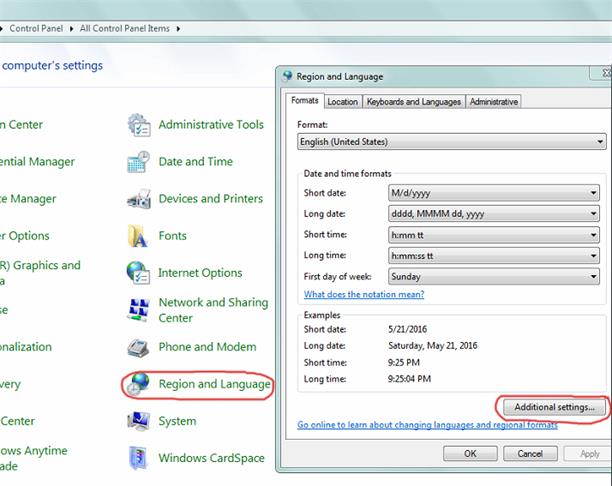Open the Windows CardSpace icon
Screen dimensions: 612x486
(x=139, y=459)
